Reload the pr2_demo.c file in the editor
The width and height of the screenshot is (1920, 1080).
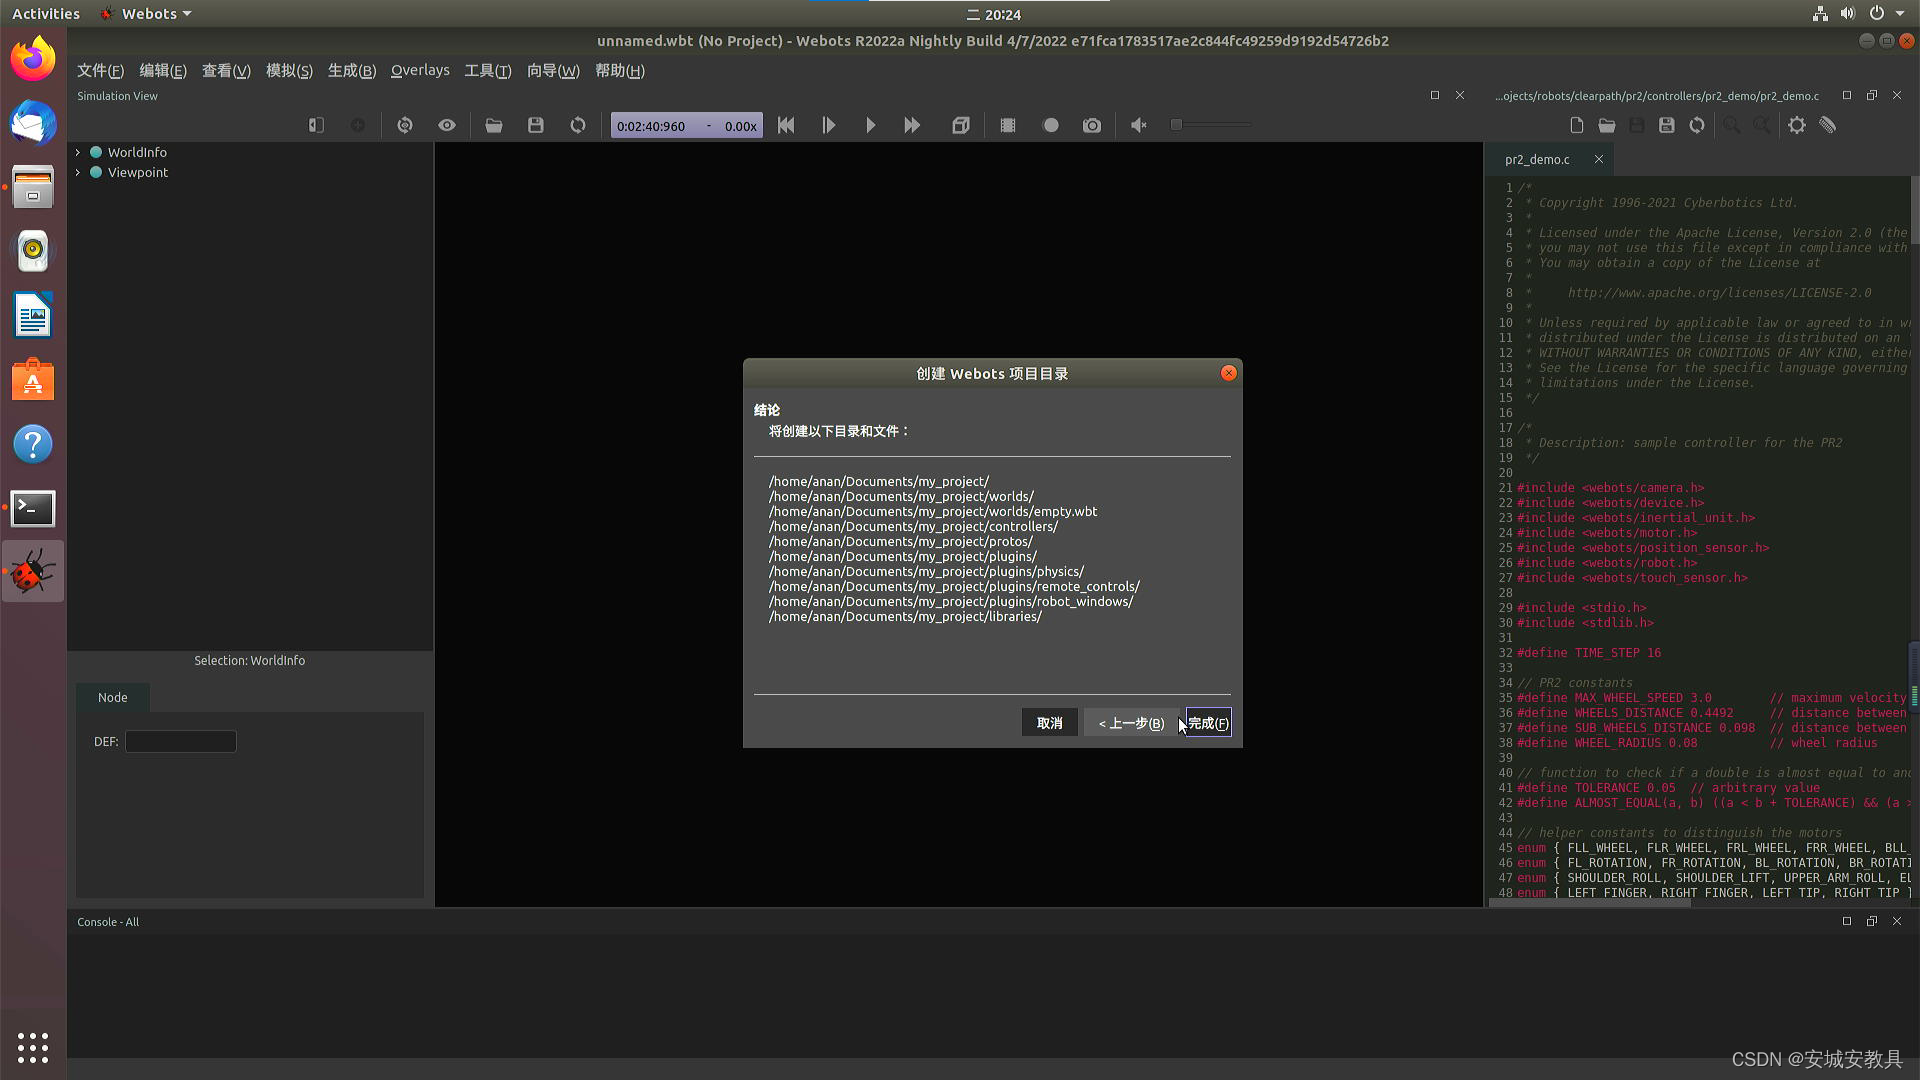click(1697, 125)
